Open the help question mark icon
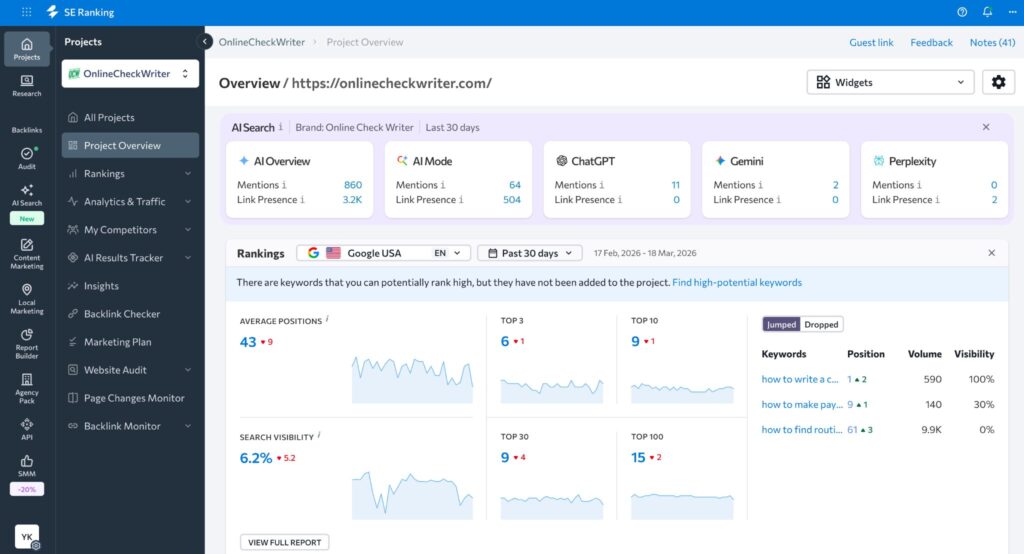Viewport: 1024px width, 554px height. 962,12
